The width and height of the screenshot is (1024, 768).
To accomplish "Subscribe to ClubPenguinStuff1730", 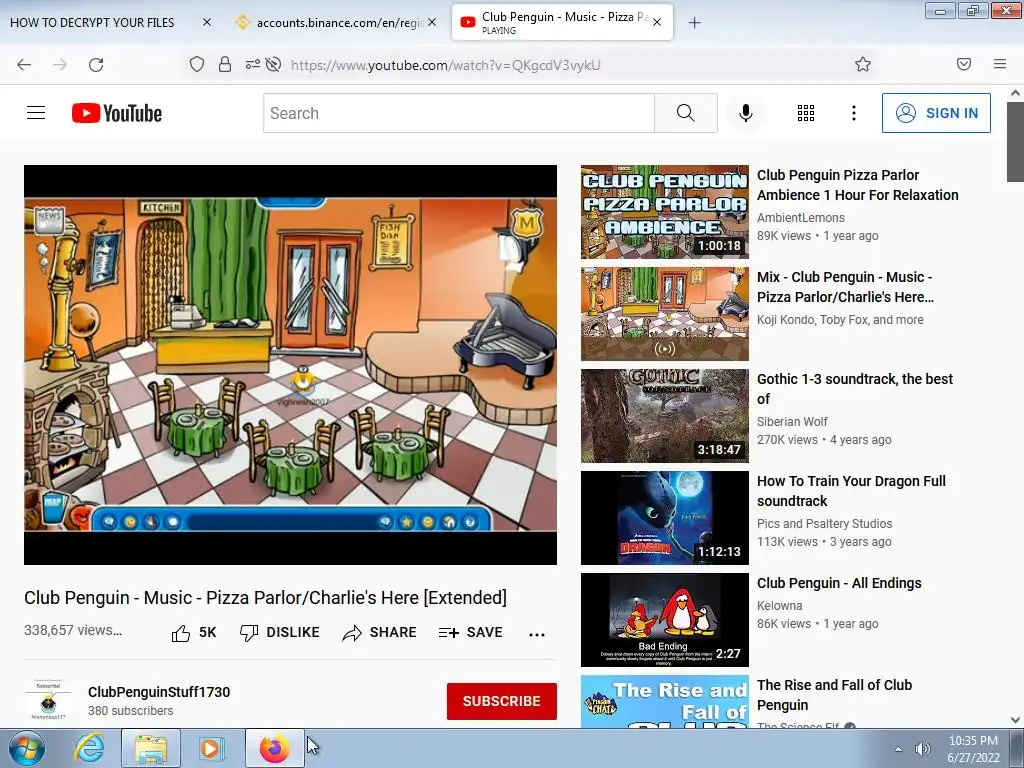I will tap(502, 701).
